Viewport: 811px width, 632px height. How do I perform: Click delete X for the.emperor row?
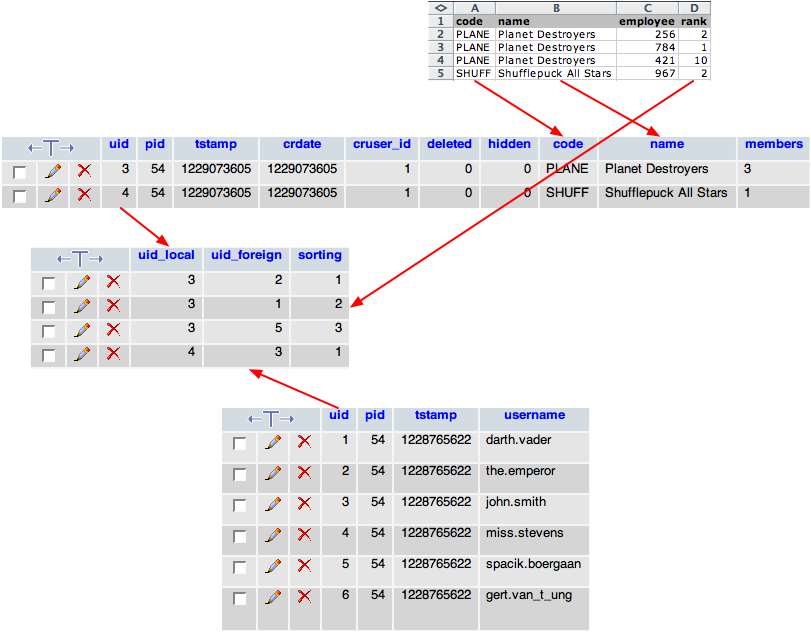[x=305, y=472]
